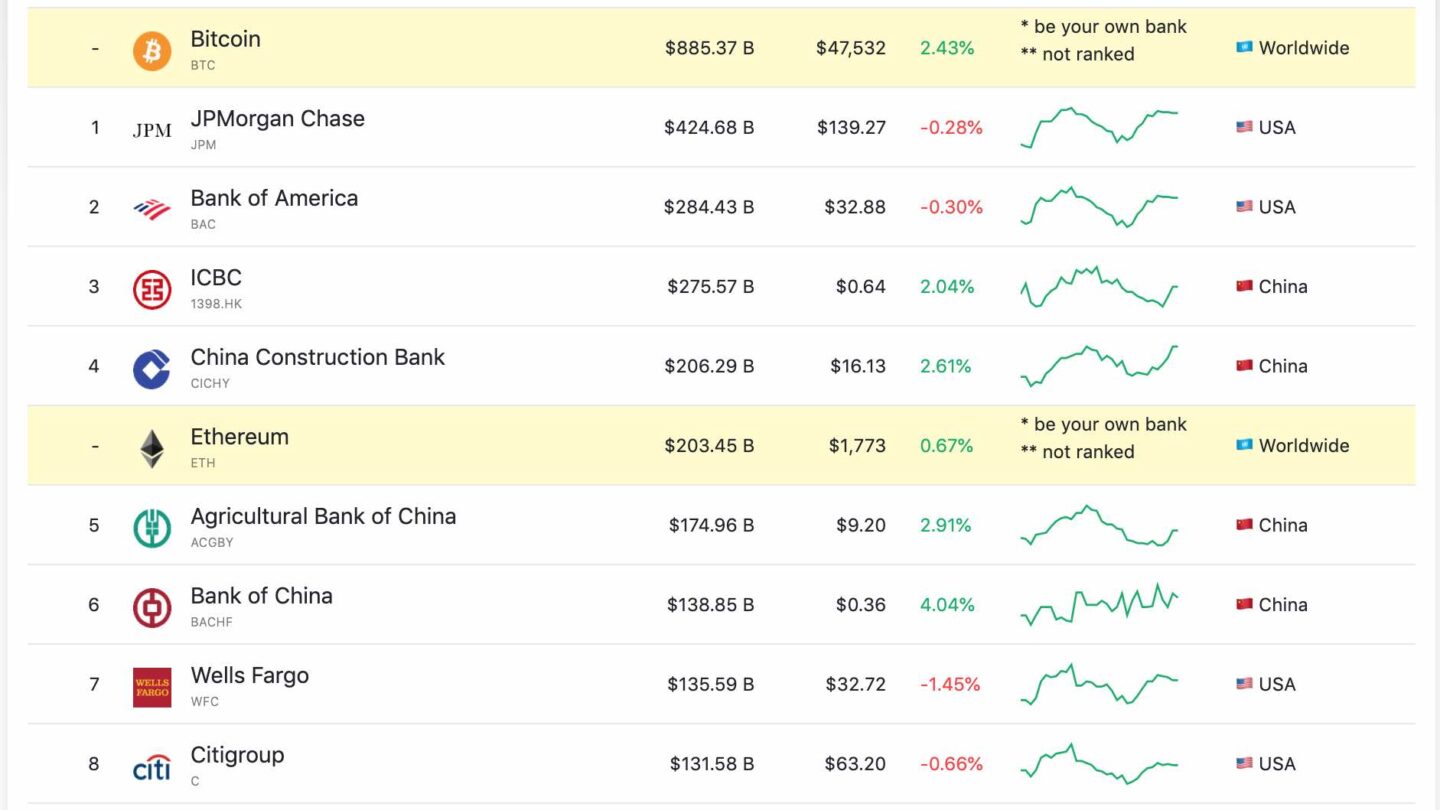This screenshot has width=1440, height=810.
Task: Open Agricultural Bank of China link
Action: point(323,516)
